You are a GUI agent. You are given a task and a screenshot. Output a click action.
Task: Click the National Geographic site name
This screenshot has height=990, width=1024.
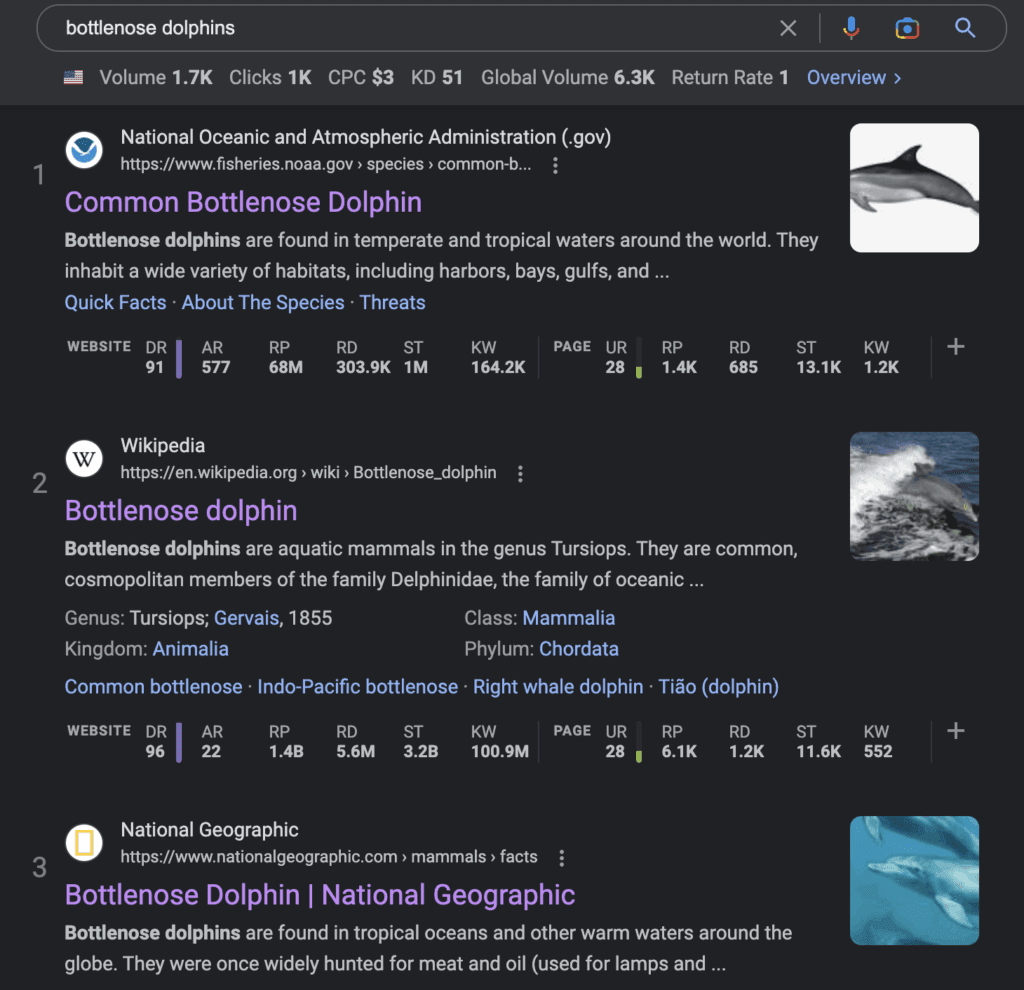[x=210, y=829]
